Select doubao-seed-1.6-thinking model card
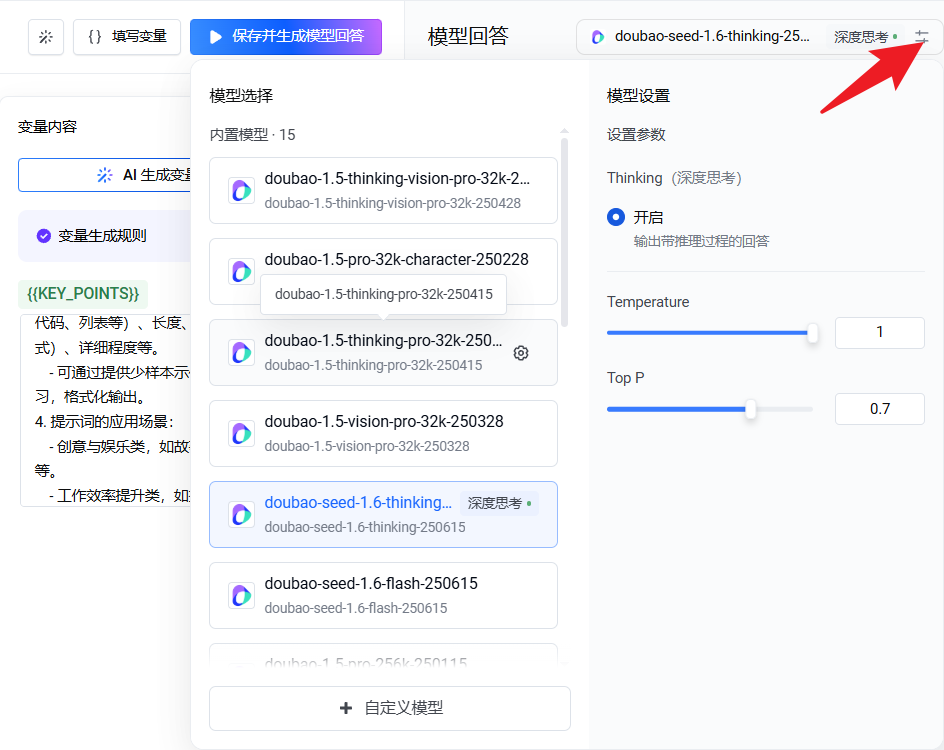This screenshot has width=944, height=750. coord(384,515)
